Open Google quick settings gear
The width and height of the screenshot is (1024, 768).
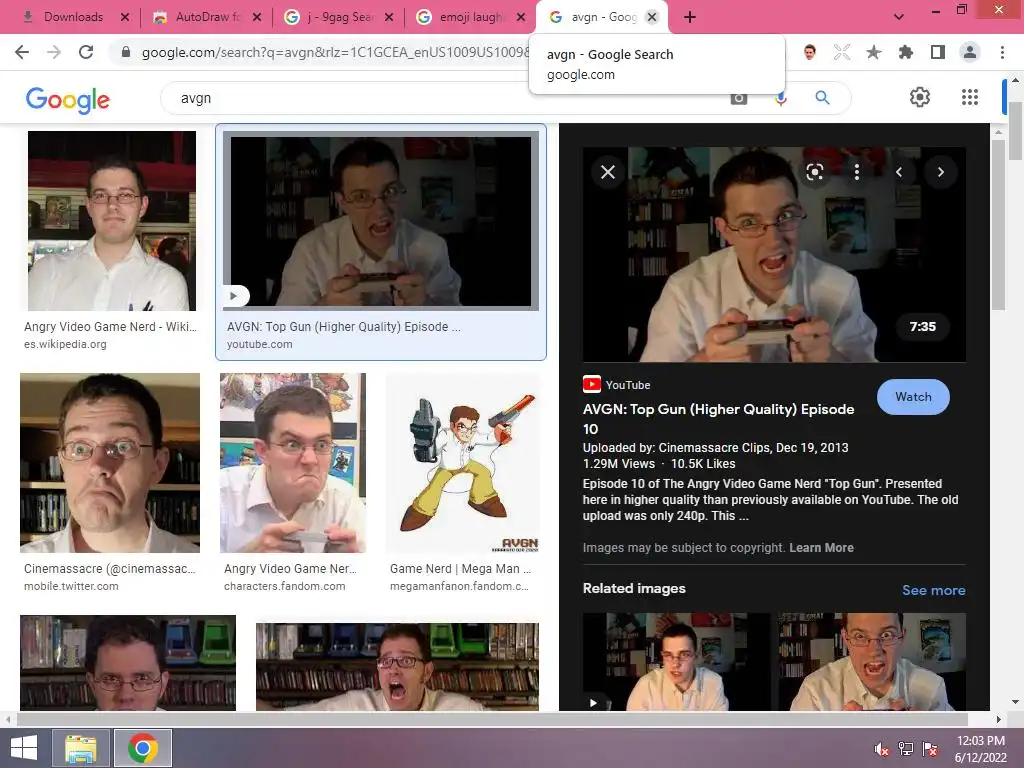click(x=920, y=97)
